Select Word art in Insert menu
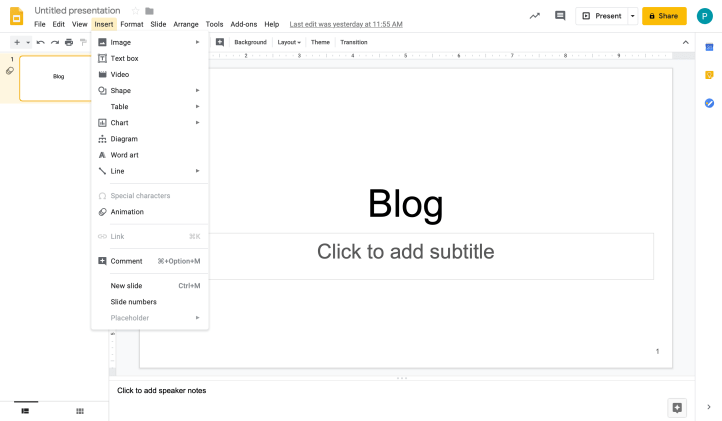The width and height of the screenshot is (722, 421). click(125, 155)
